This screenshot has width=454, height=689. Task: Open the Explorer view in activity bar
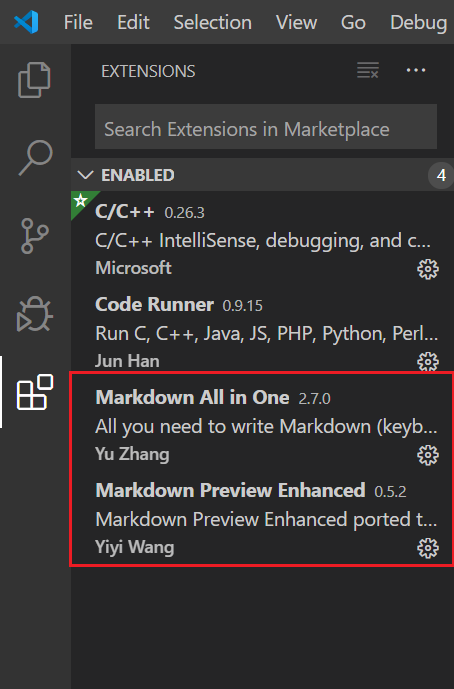[x=34, y=80]
